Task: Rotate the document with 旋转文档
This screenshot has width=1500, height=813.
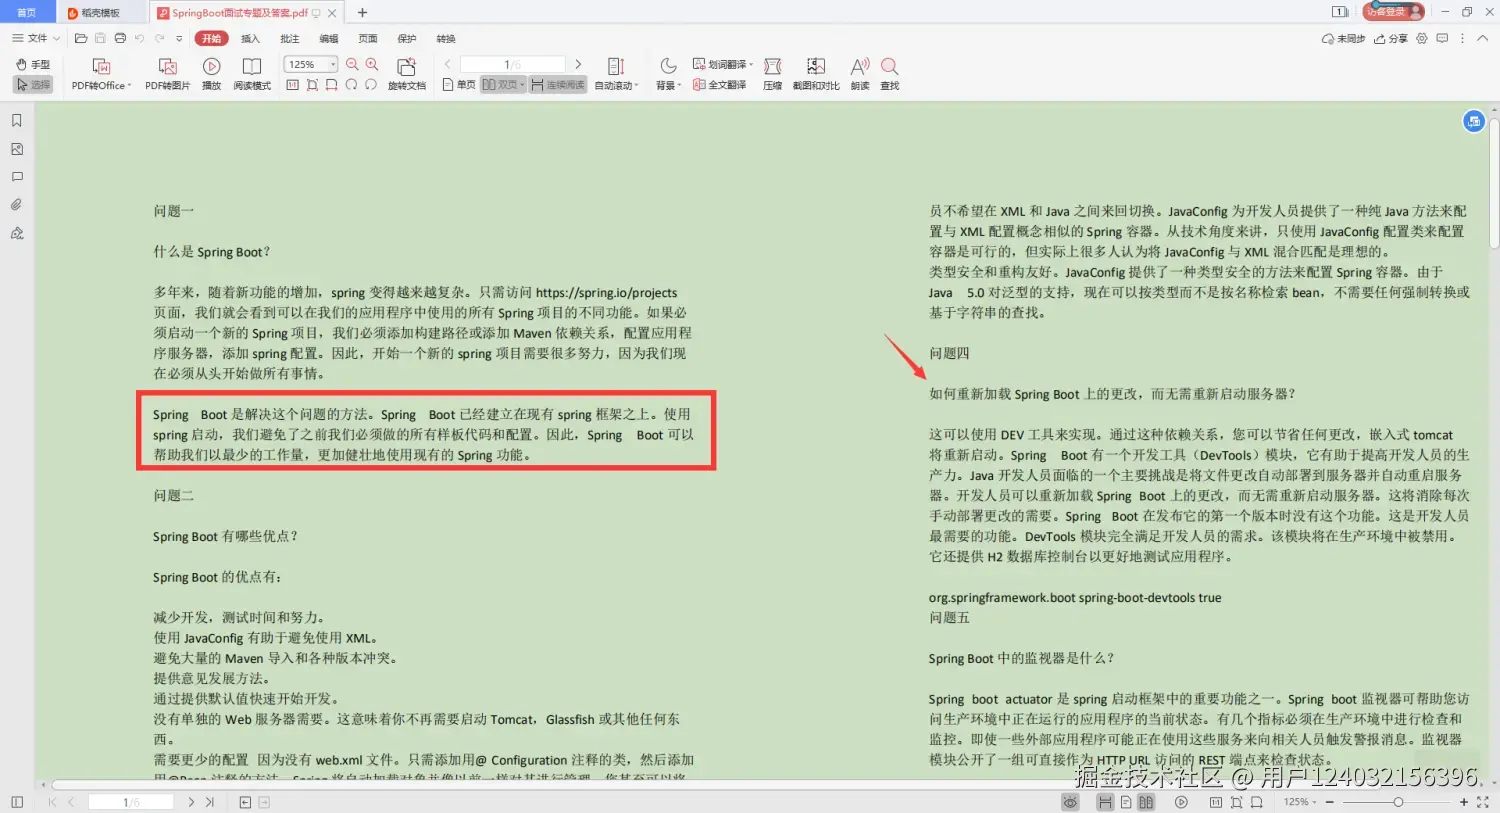Action: [407, 74]
